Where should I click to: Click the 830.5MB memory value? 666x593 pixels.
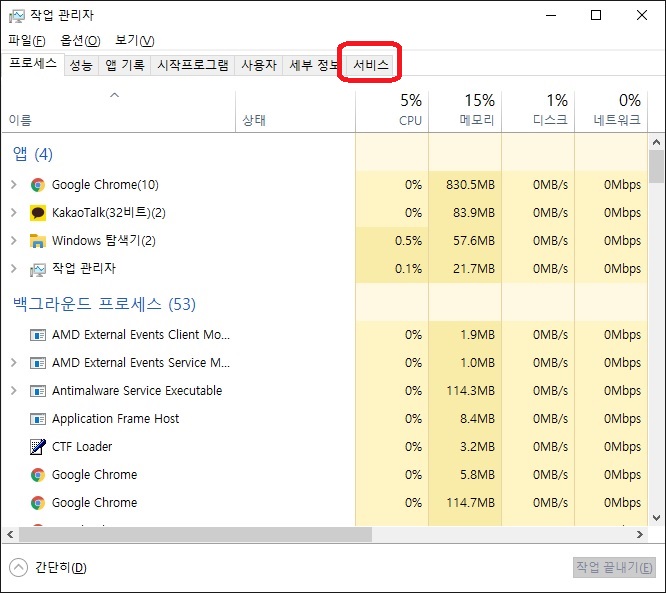(x=470, y=185)
